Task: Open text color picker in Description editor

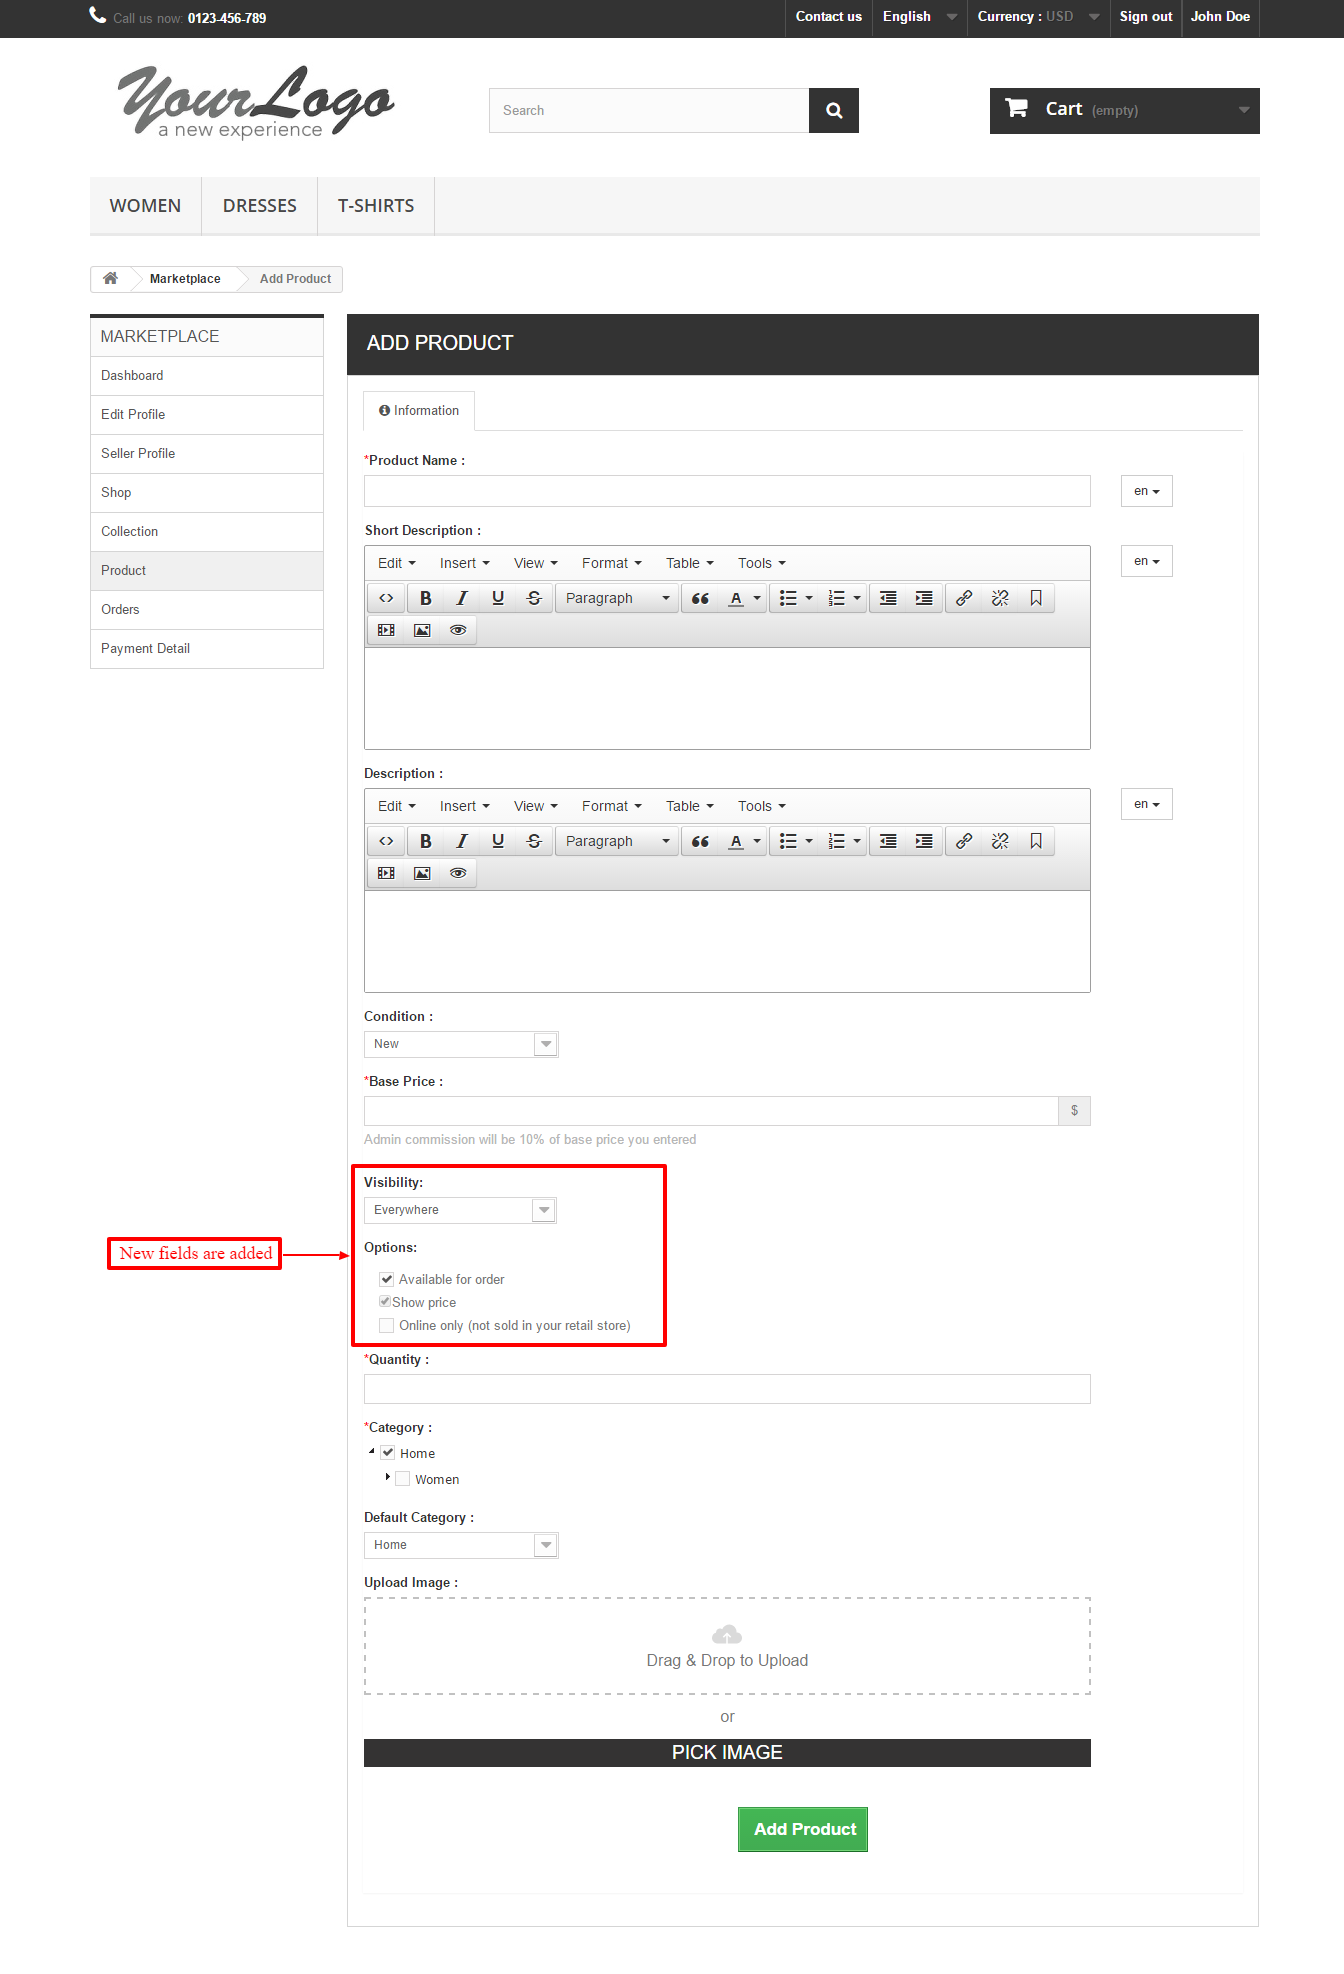Action: (757, 841)
